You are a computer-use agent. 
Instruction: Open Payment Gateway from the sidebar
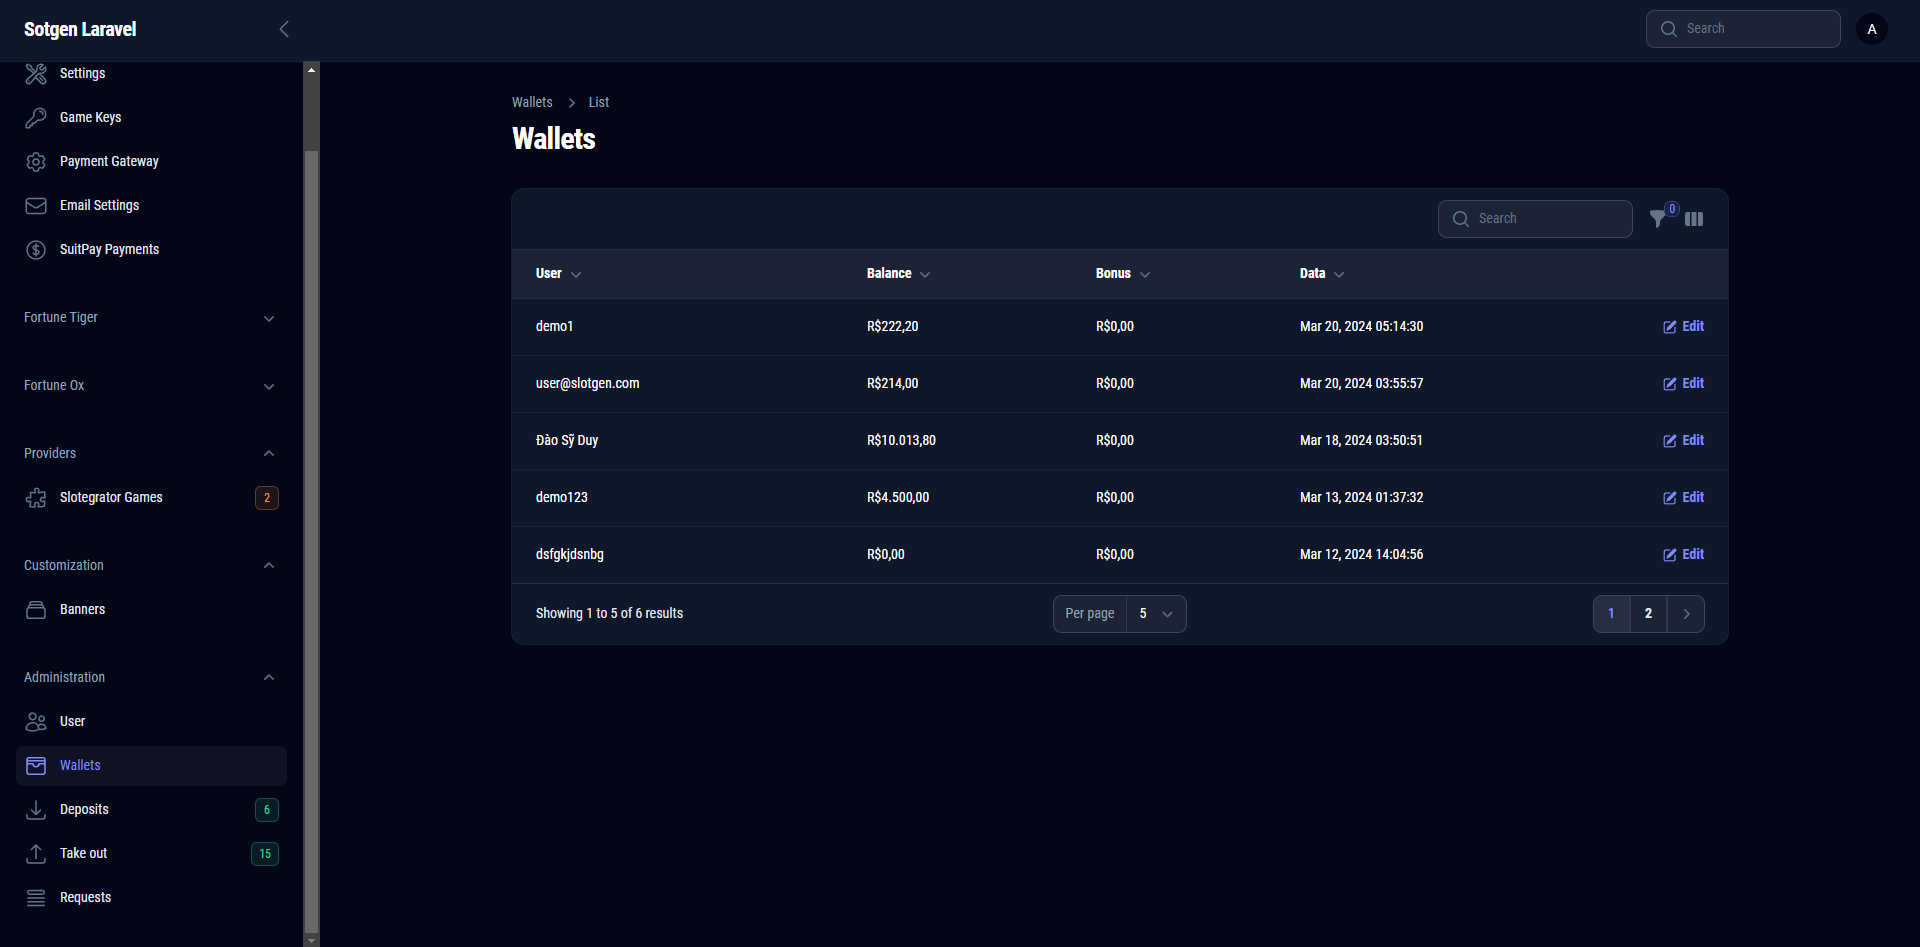[x=109, y=161]
